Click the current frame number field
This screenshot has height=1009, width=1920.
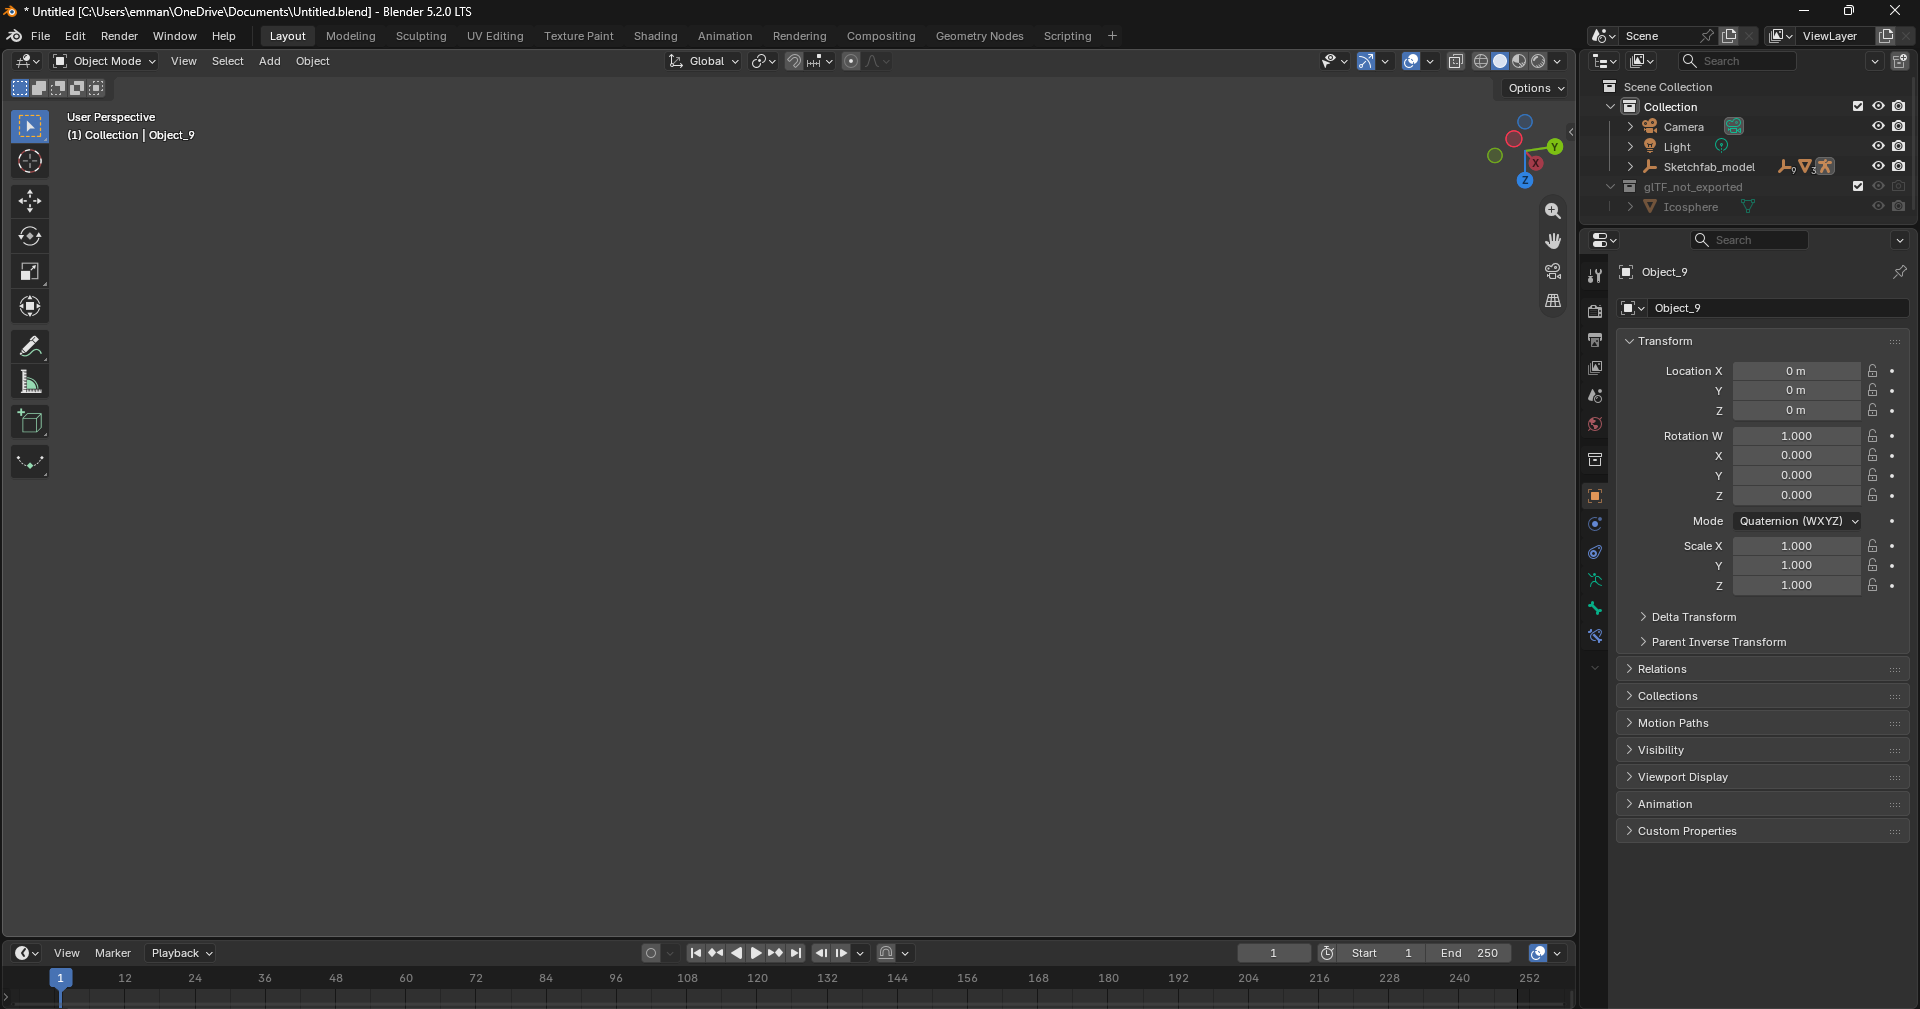click(x=1274, y=953)
